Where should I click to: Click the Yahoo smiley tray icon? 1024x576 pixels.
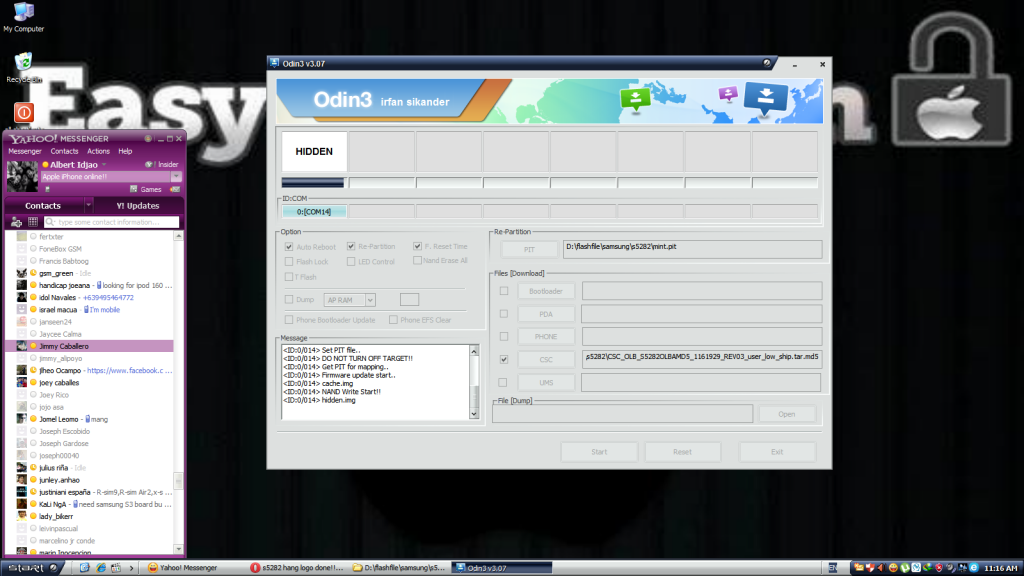[x=893, y=568]
